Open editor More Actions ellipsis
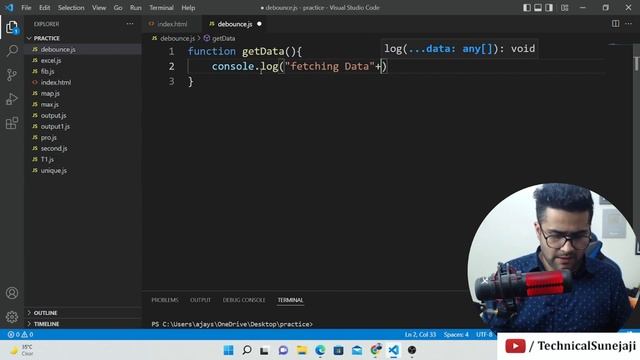Screen dimensions: 640x360 pos(628,24)
